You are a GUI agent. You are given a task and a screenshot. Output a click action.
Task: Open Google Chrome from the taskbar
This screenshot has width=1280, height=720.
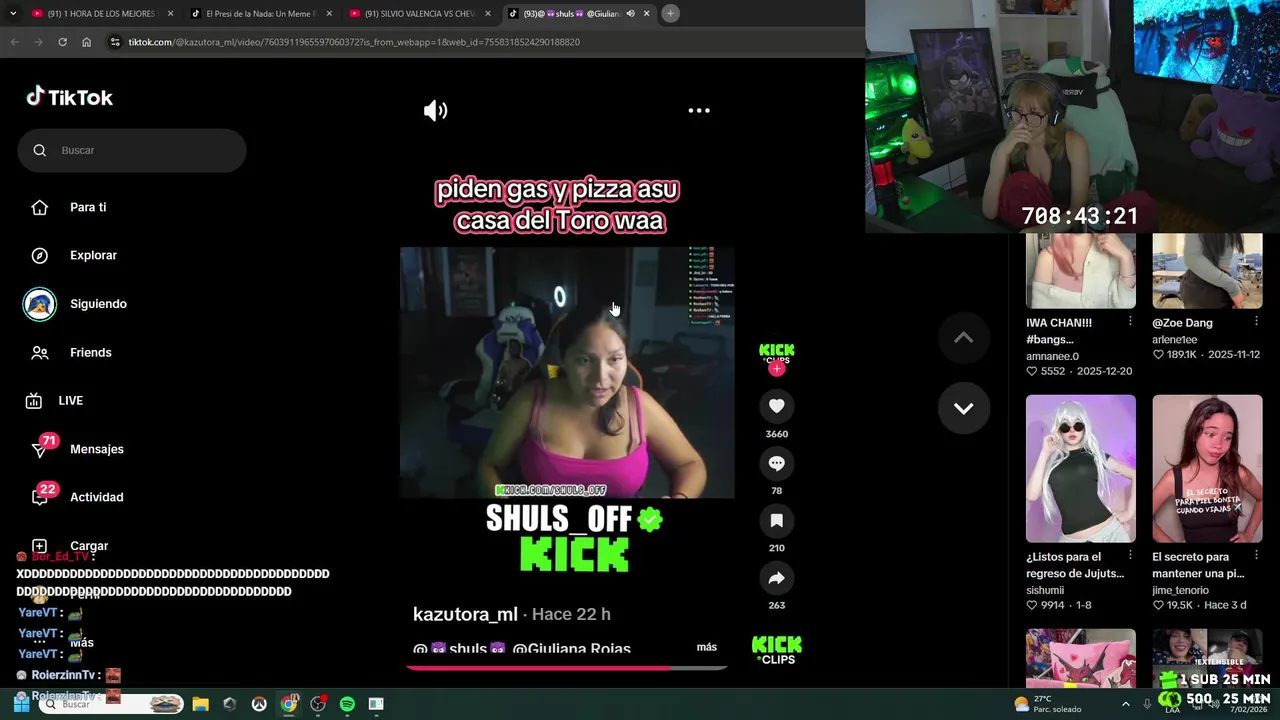coord(288,704)
